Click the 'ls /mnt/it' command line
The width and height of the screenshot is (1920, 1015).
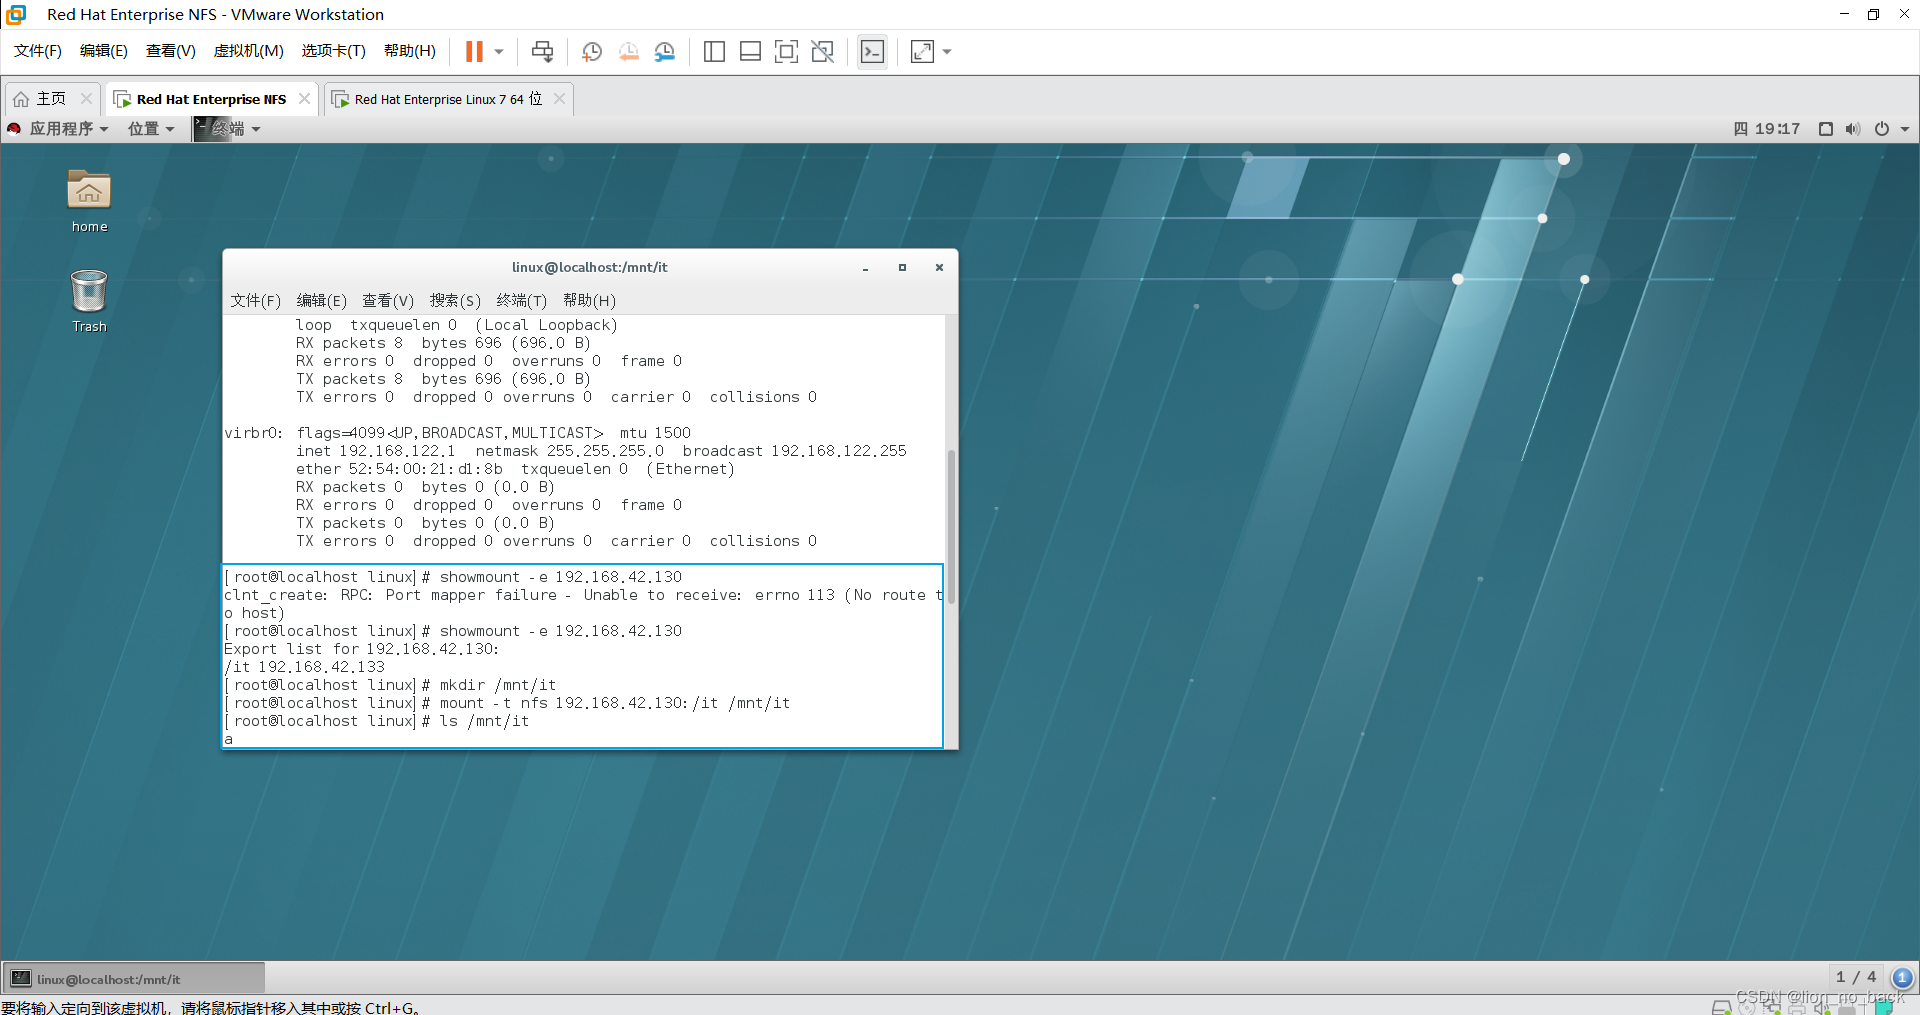[x=377, y=721]
